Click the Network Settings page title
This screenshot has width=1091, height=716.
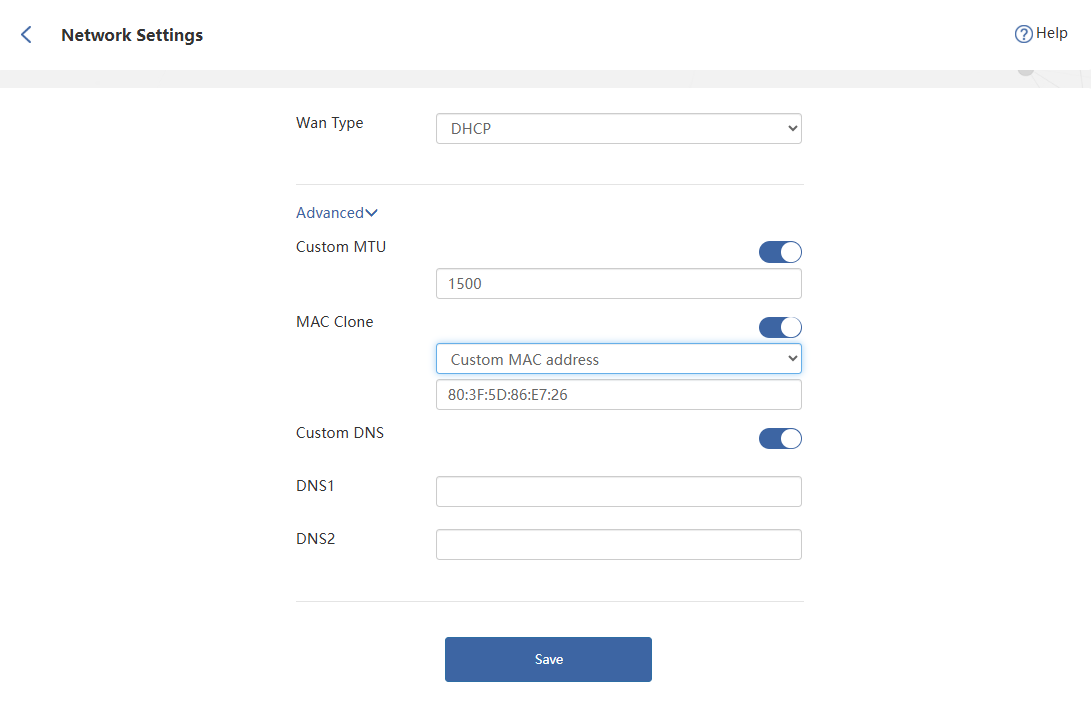pyautogui.click(x=132, y=35)
